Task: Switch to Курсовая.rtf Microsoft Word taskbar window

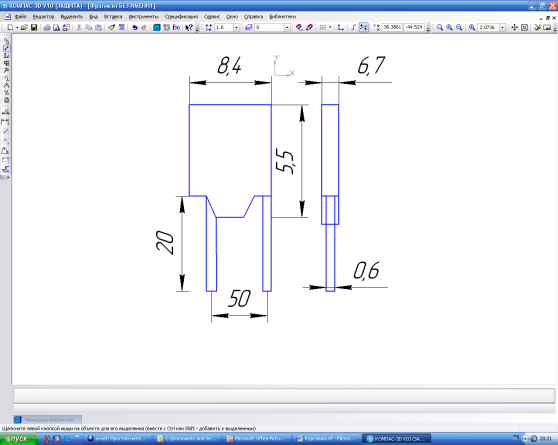Action: point(327,439)
